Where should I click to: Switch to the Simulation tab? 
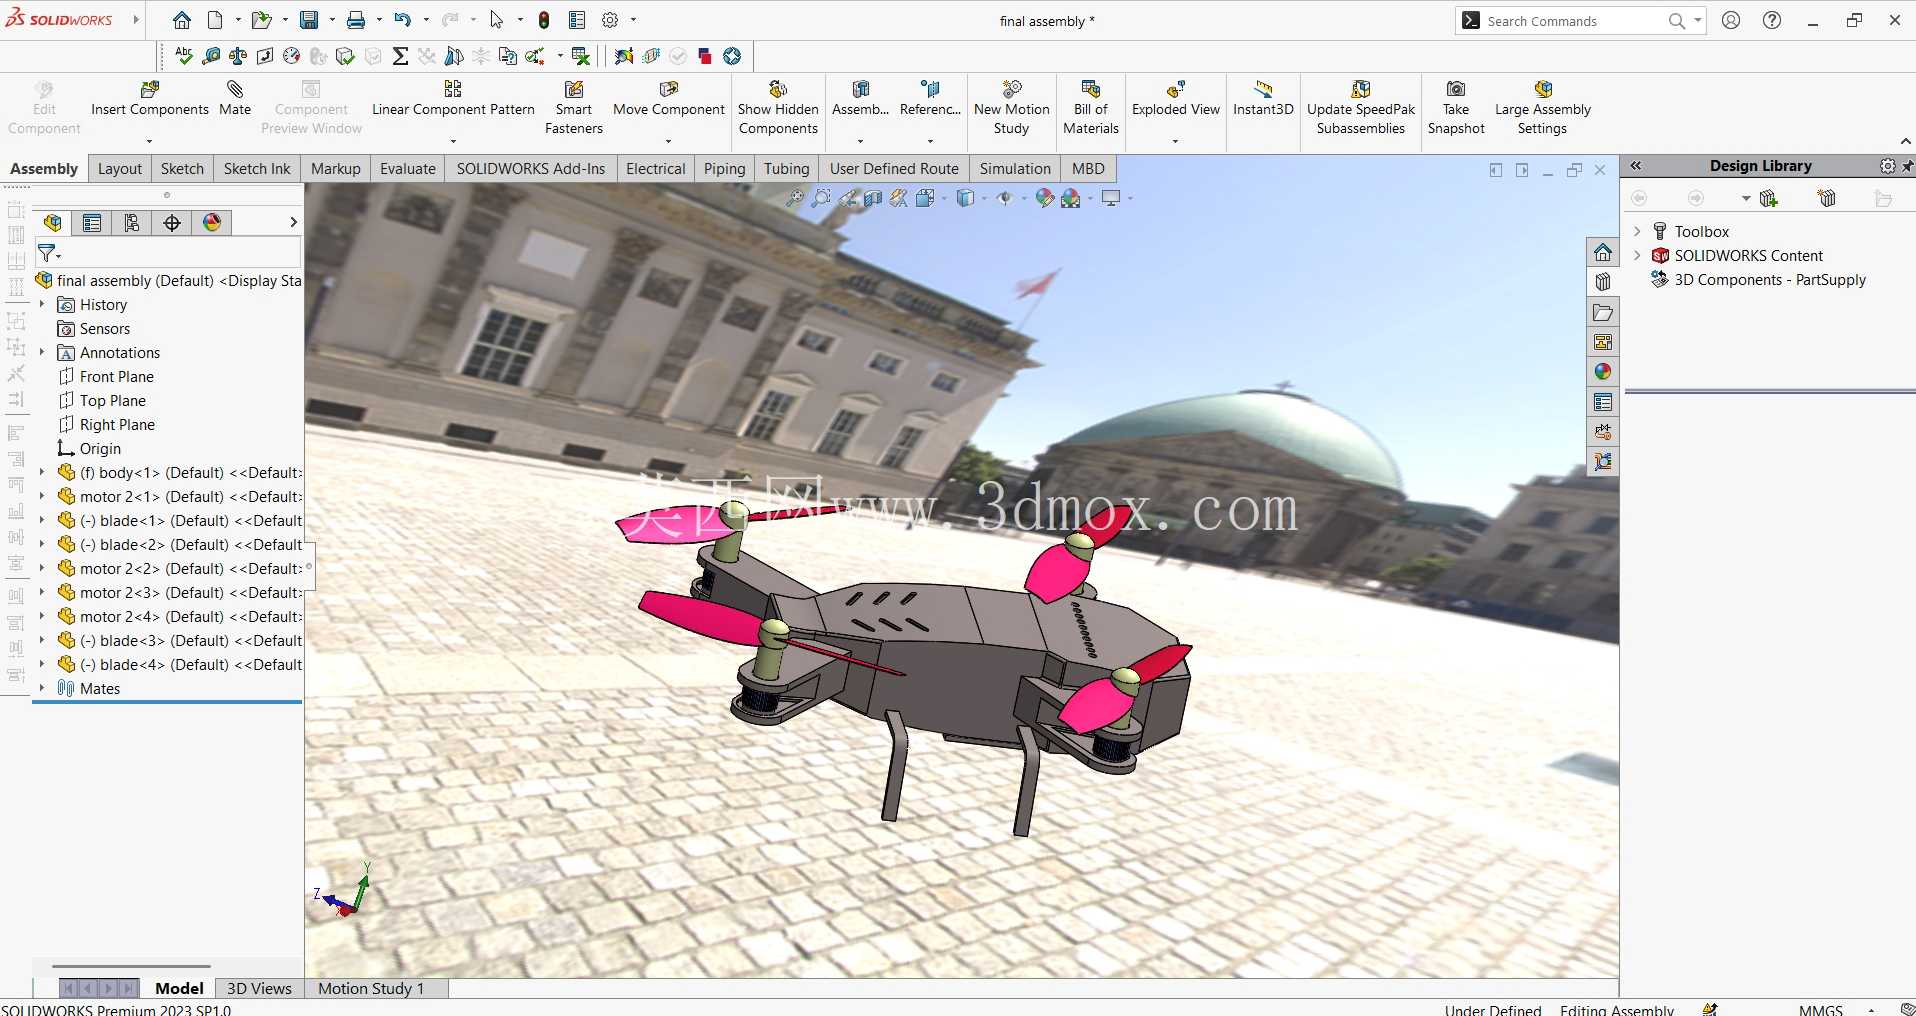pyautogui.click(x=1015, y=169)
